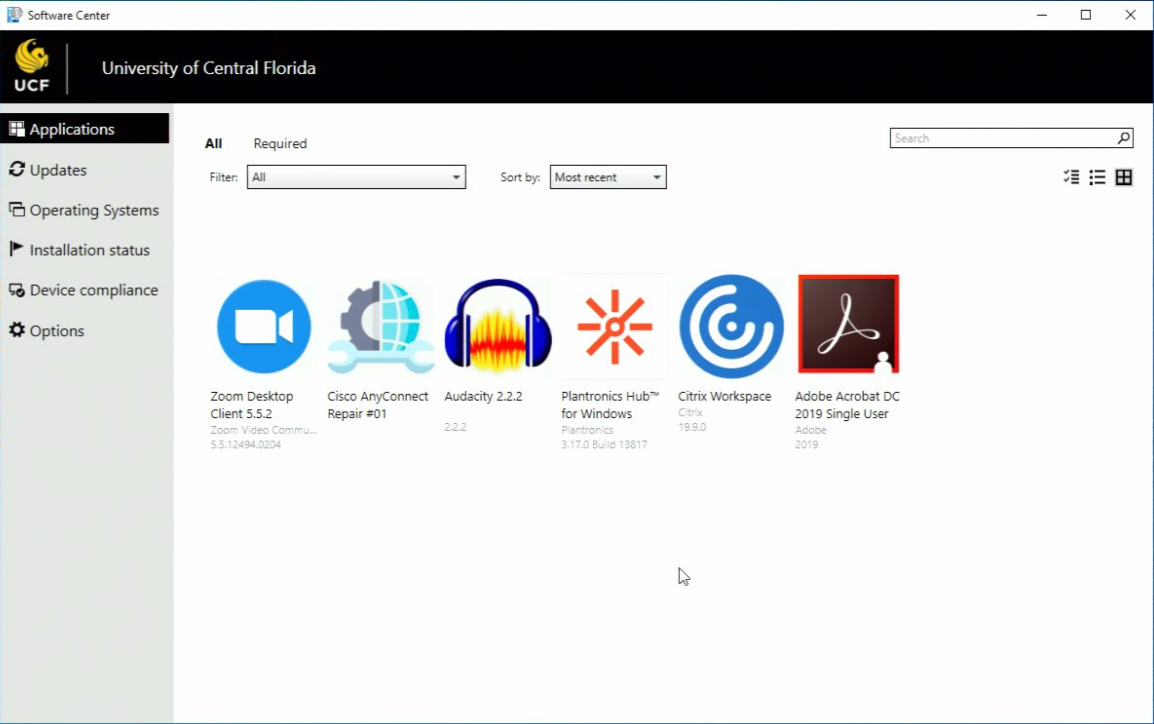
Task: Click the Zoom Video Commu... publisher text
Action: (263, 430)
